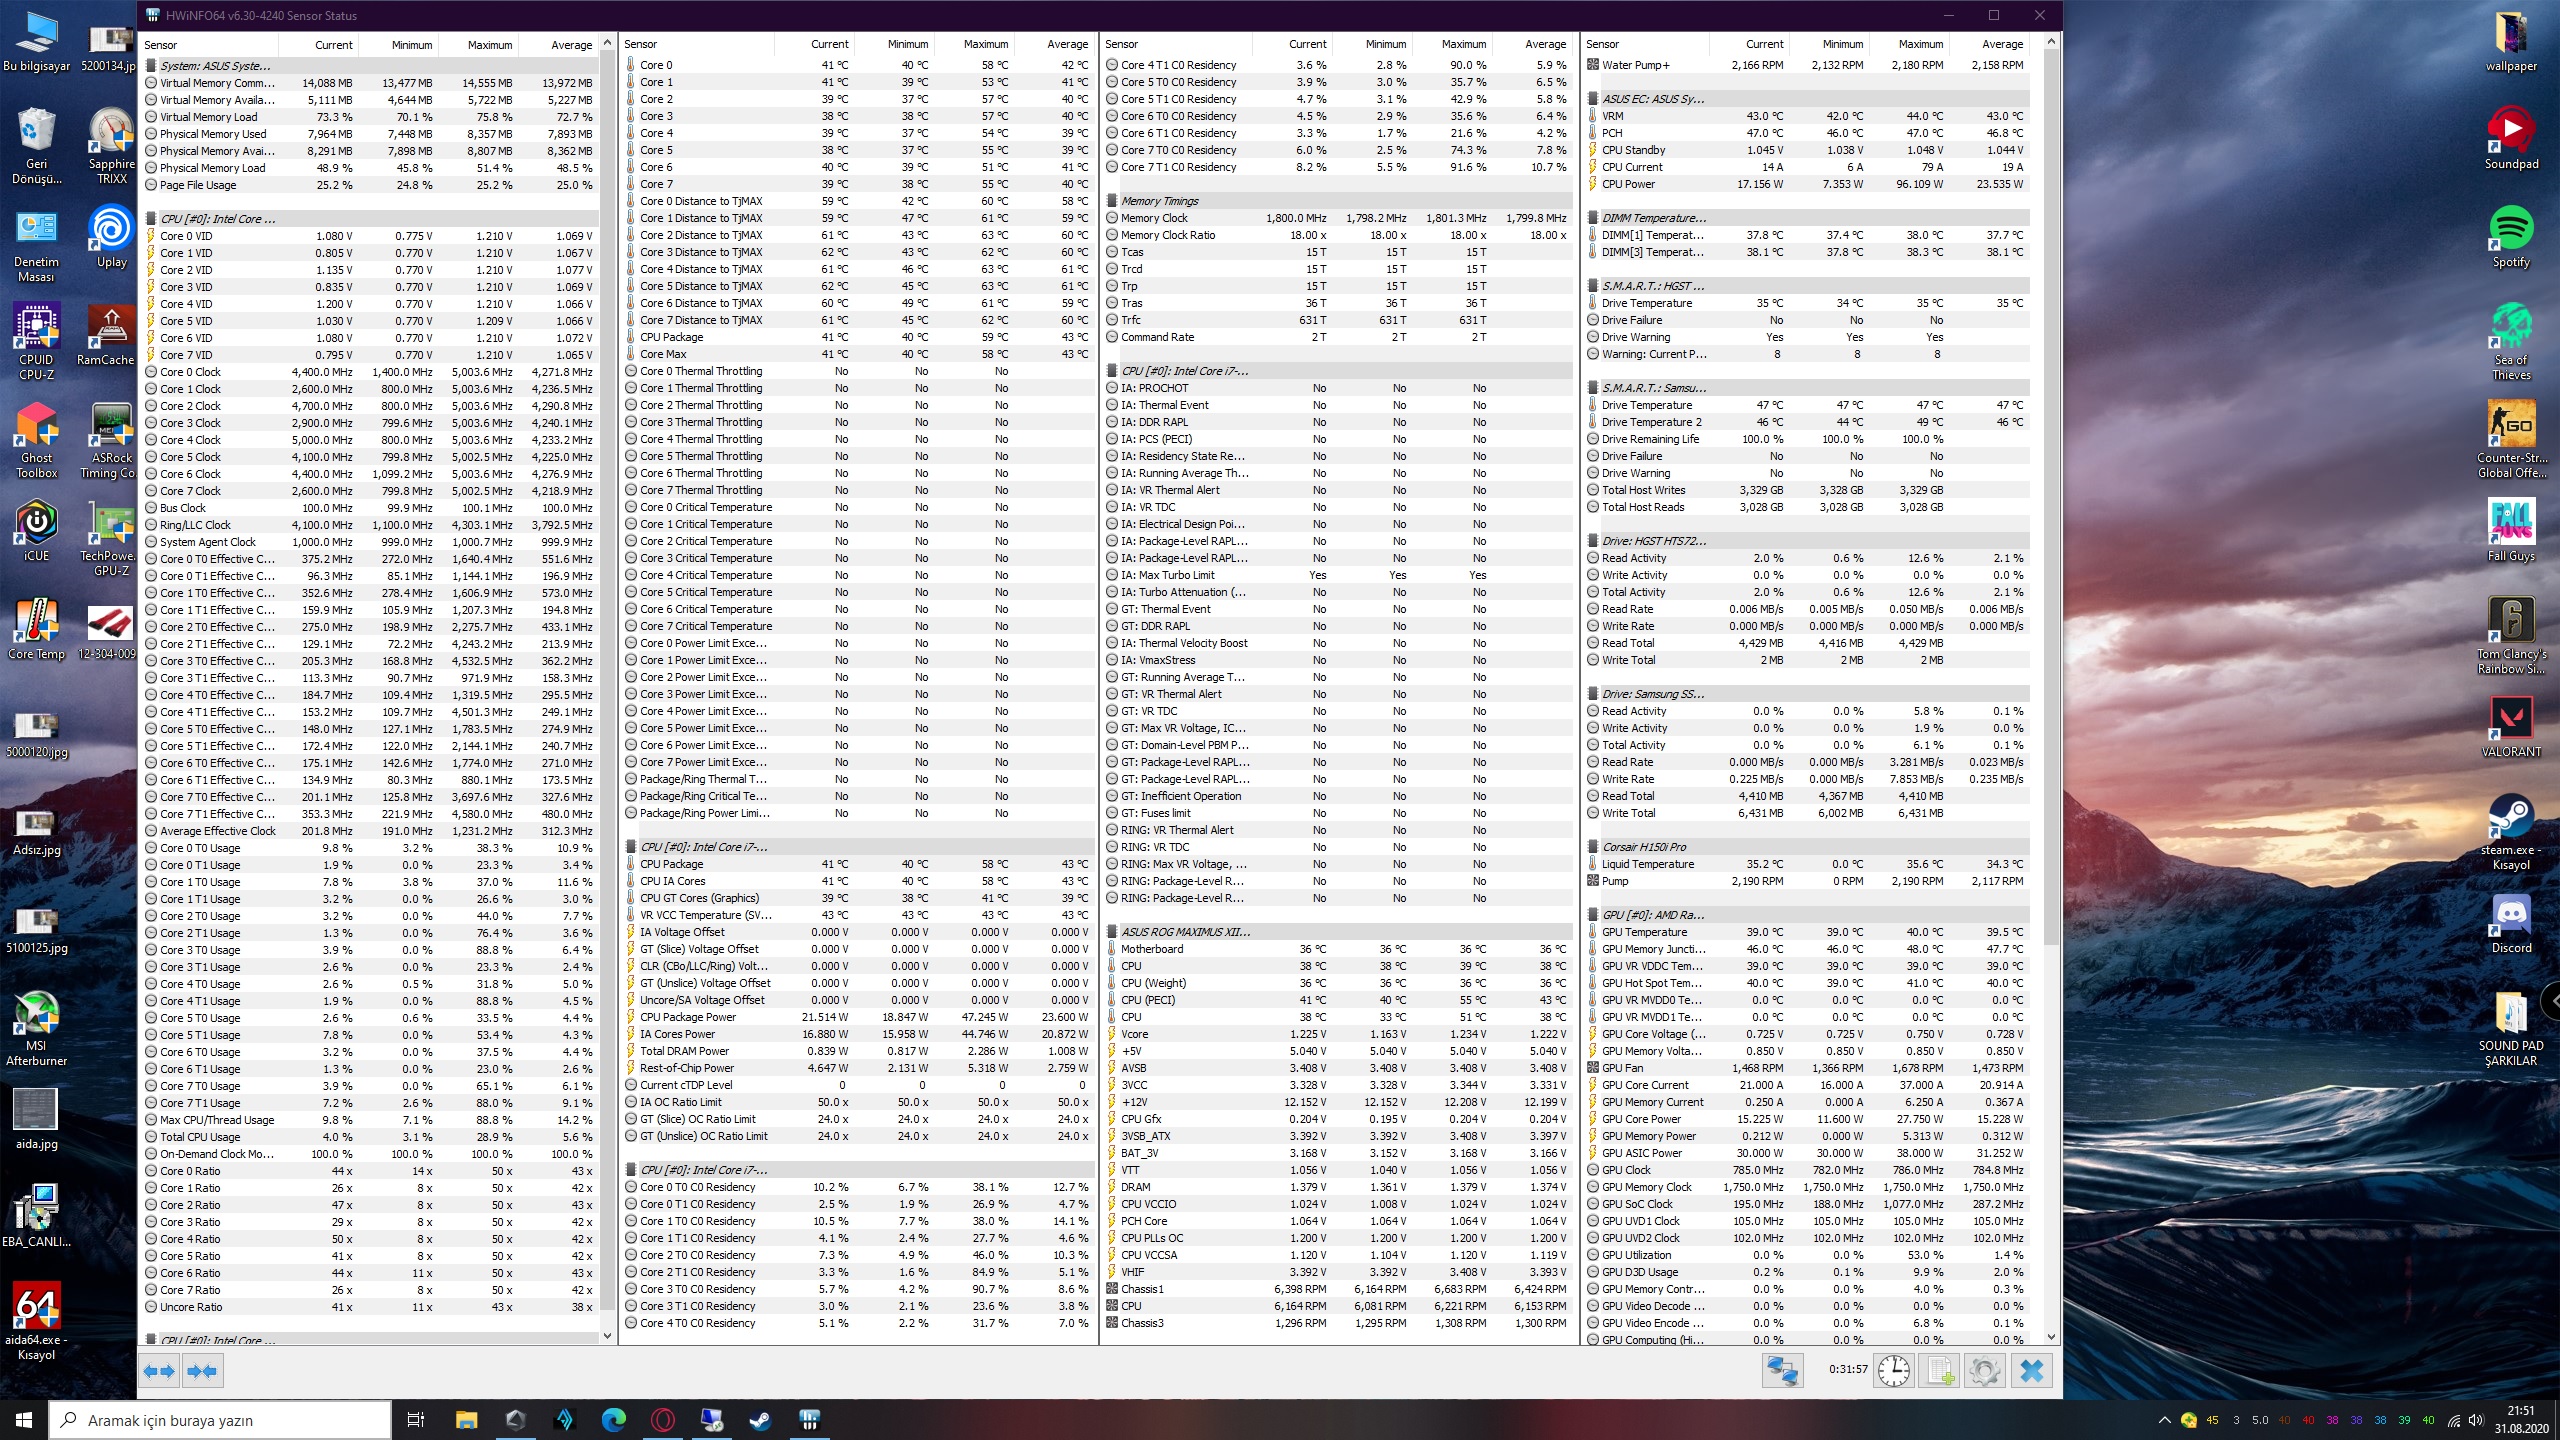Open Soundpad desktop icon
The width and height of the screenshot is (2560, 1440).
coord(2511,137)
